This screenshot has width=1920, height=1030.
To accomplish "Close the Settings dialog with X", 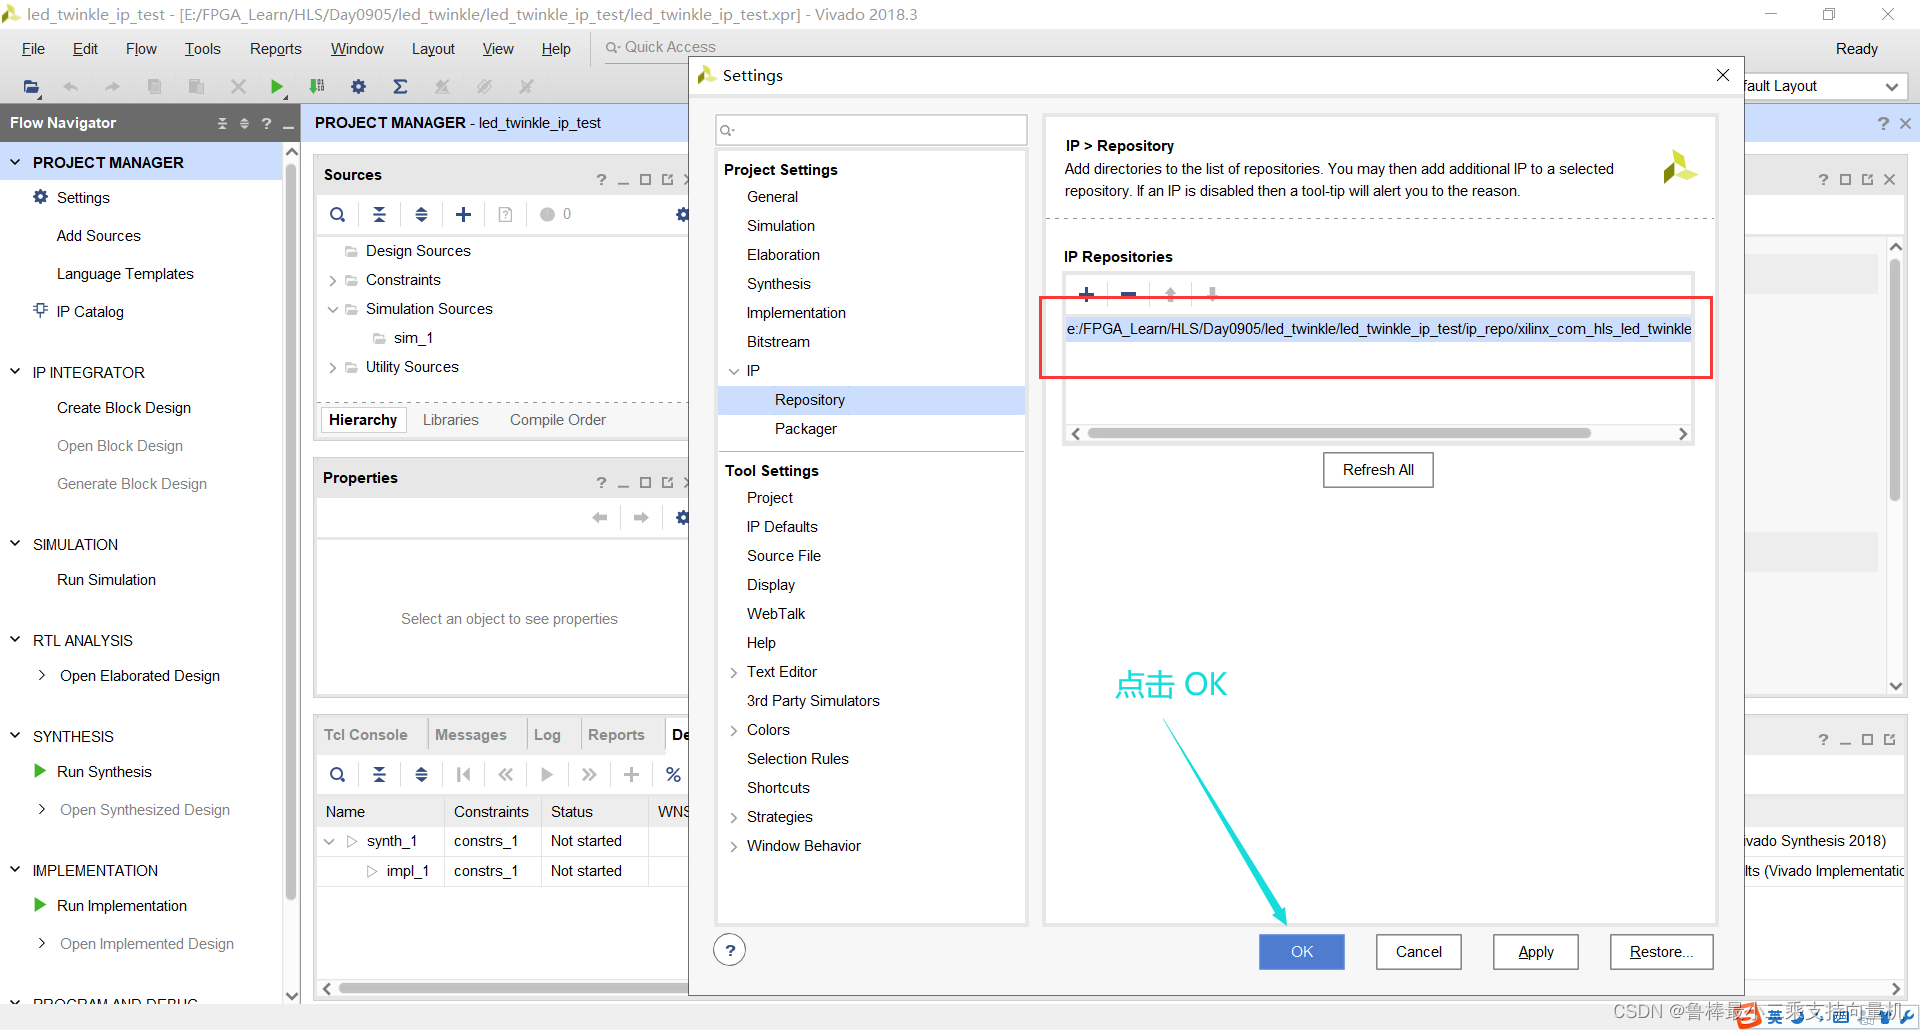I will pyautogui.click(x=1722, y=75).
